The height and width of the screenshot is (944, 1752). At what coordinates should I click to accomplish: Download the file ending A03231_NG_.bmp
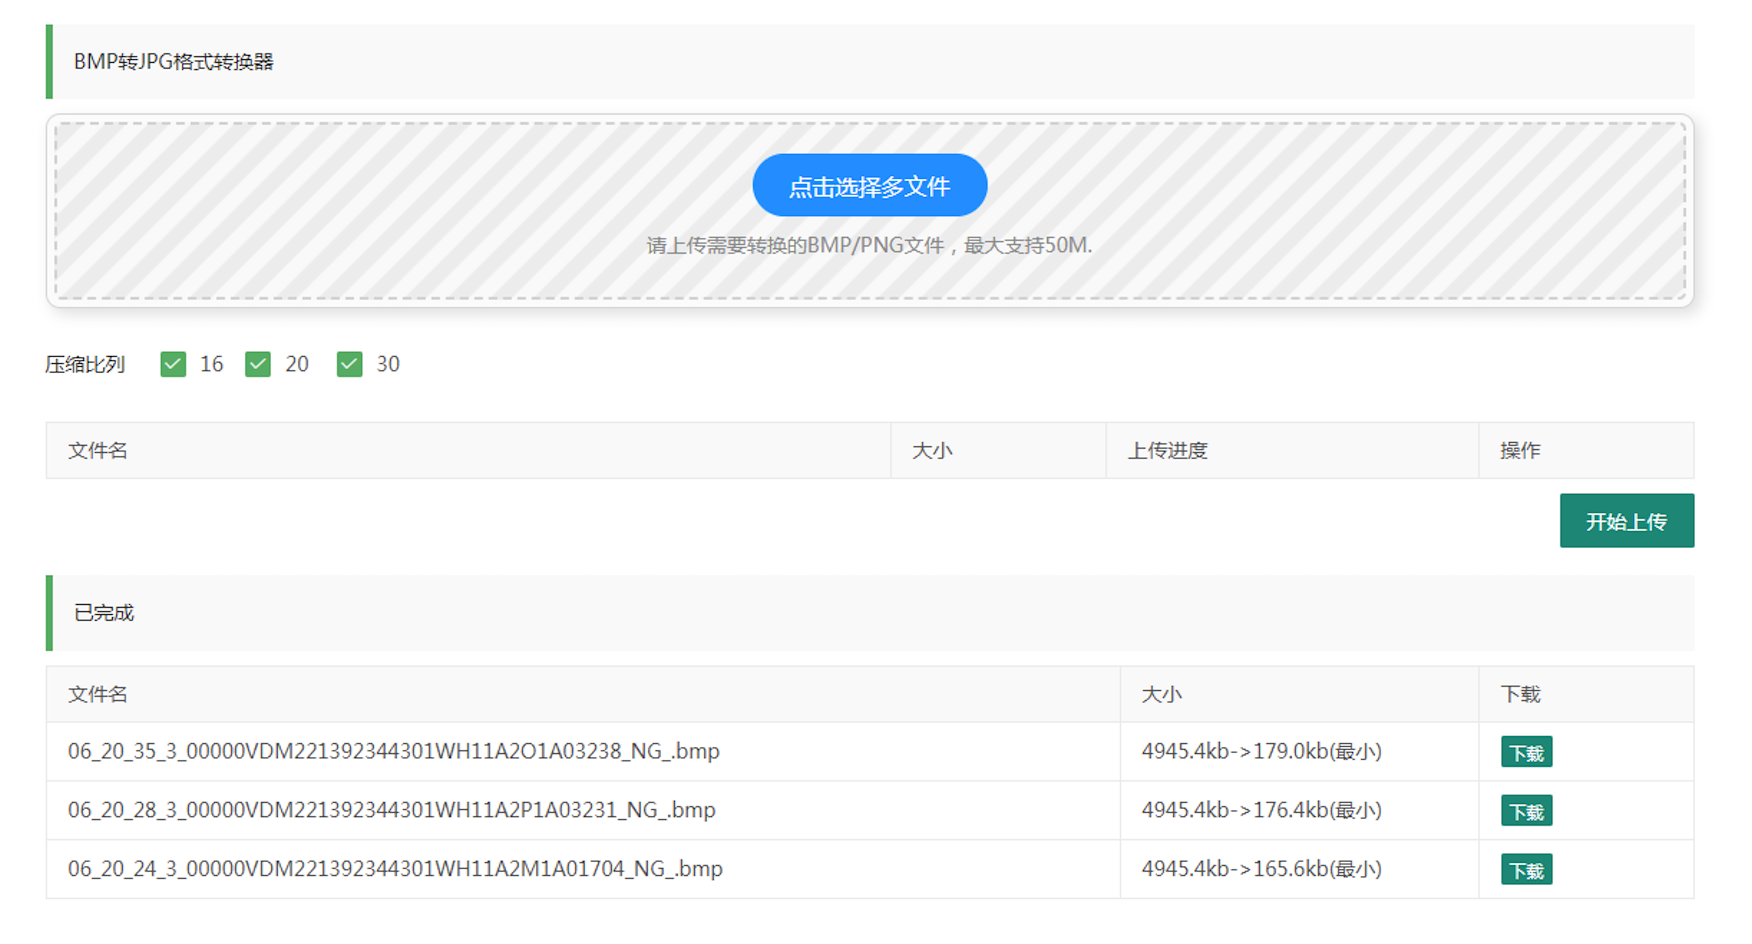1525,811
